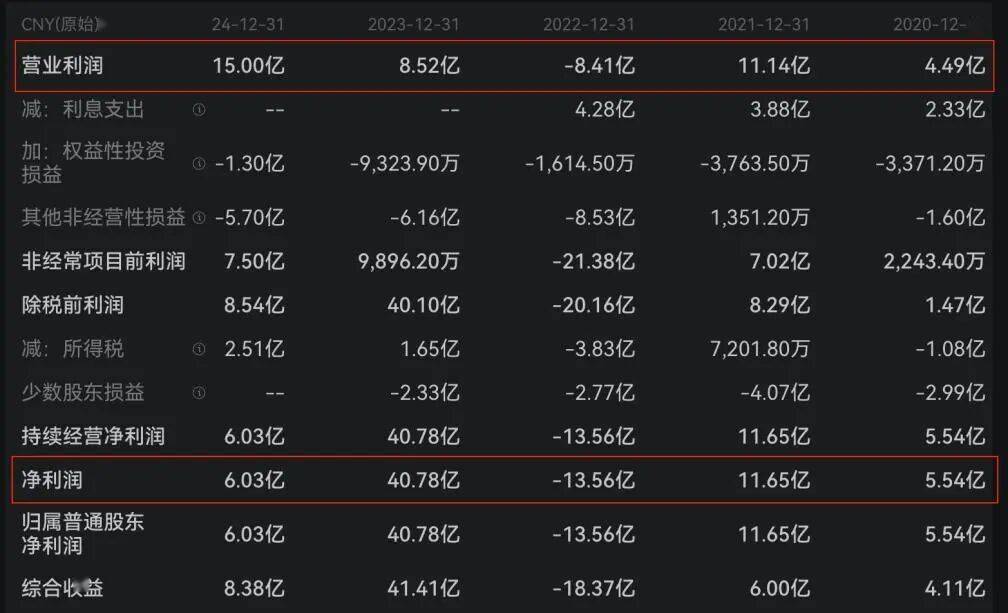The width and height of the screenshot is (1008, 613).
Task: Open the 持续经营净利润 row label
Action: point(93,436)
